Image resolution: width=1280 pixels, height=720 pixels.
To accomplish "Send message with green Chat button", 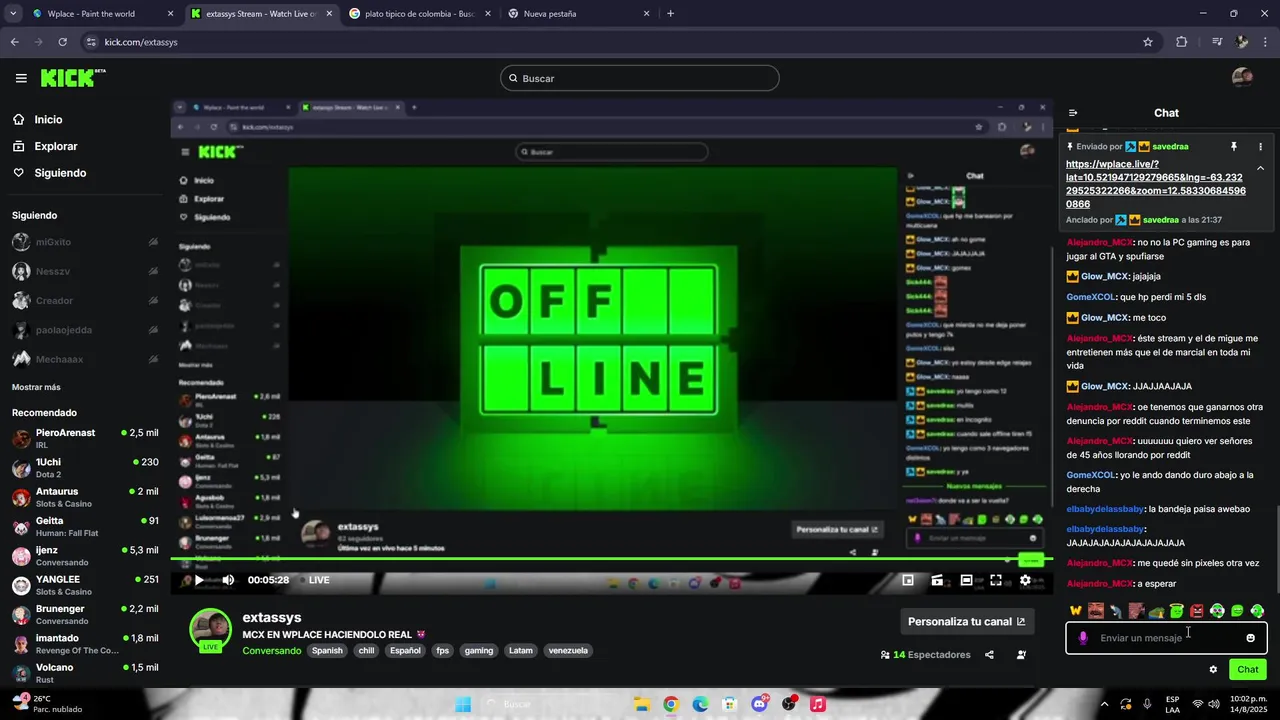I will coord(1248,670).
